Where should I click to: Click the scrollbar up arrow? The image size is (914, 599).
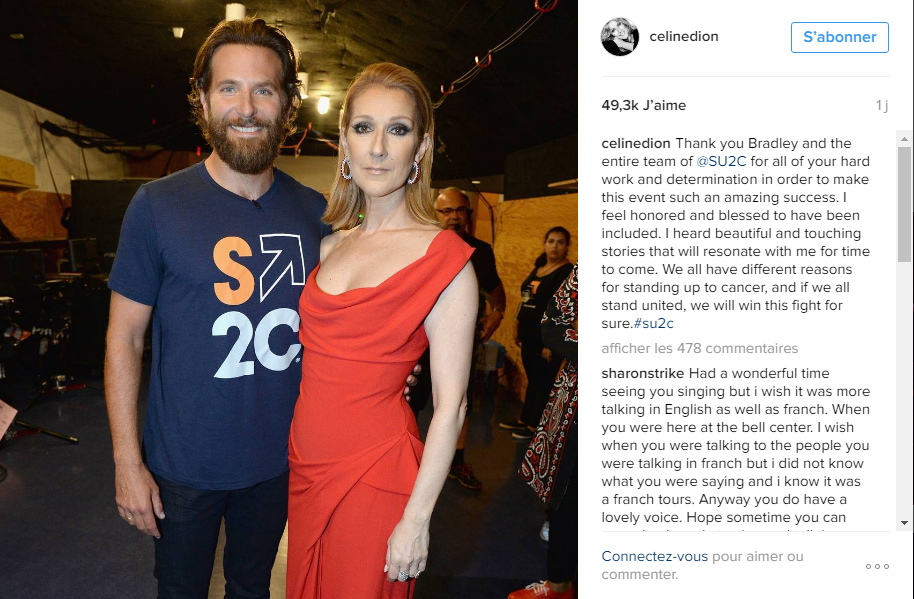(x=904, y=139)
